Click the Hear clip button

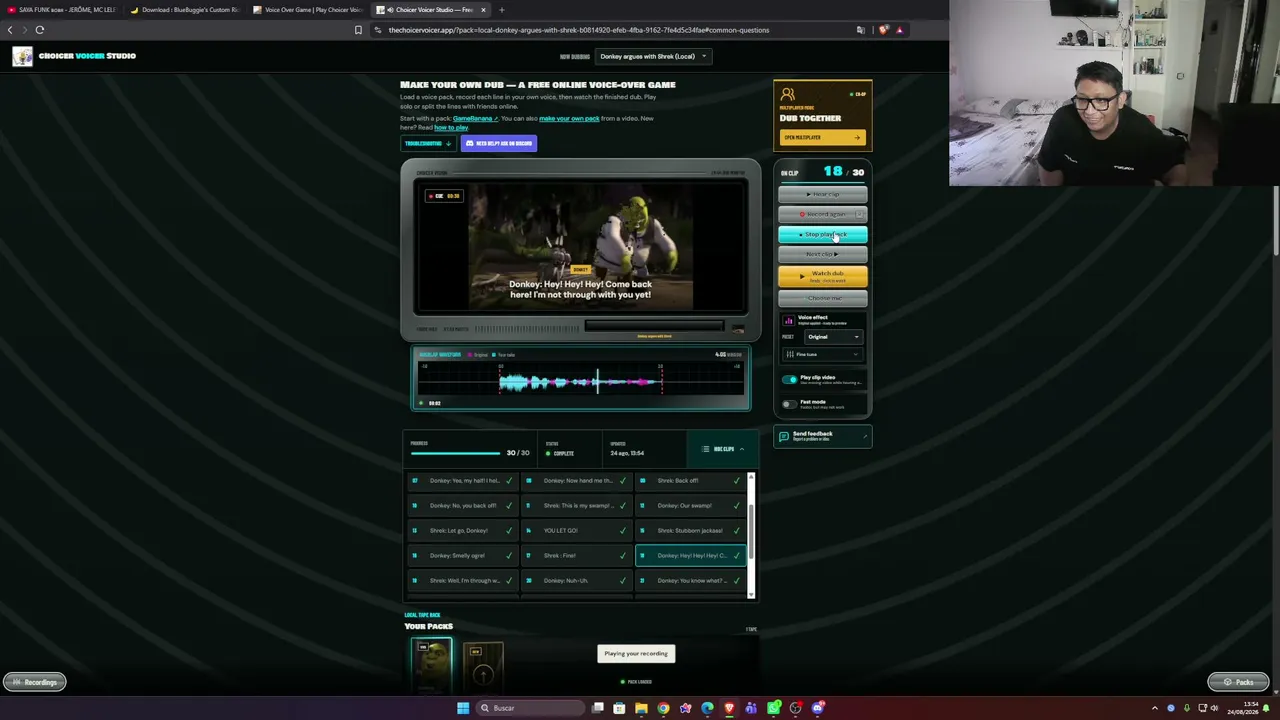coord(823,194)
